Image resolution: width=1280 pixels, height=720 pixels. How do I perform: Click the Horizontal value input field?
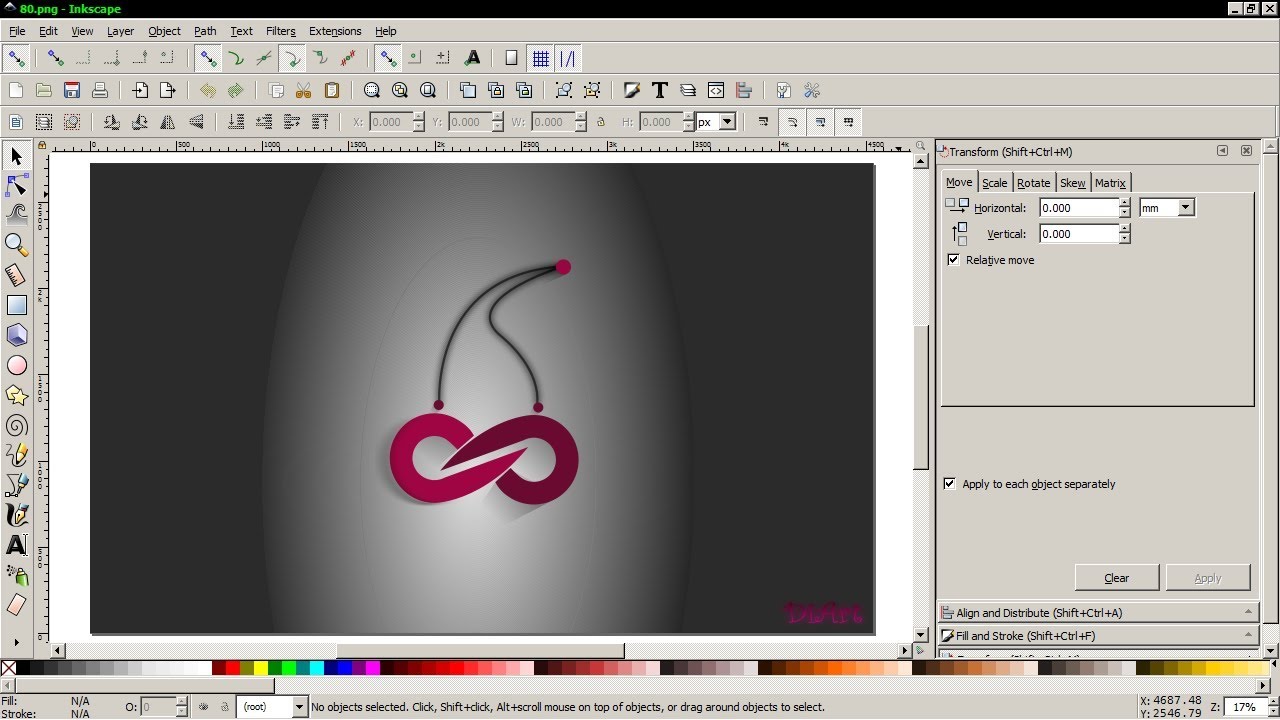(1078, 208)
